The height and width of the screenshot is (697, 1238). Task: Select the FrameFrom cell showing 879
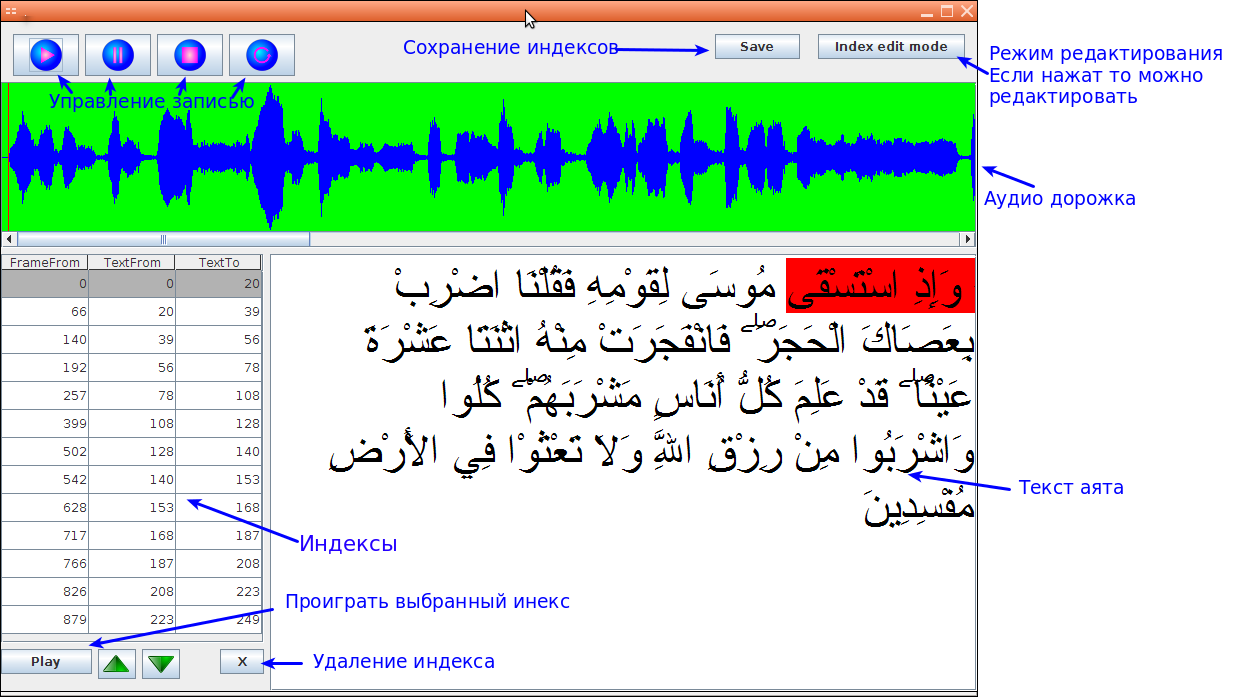[x=45, y=620]
